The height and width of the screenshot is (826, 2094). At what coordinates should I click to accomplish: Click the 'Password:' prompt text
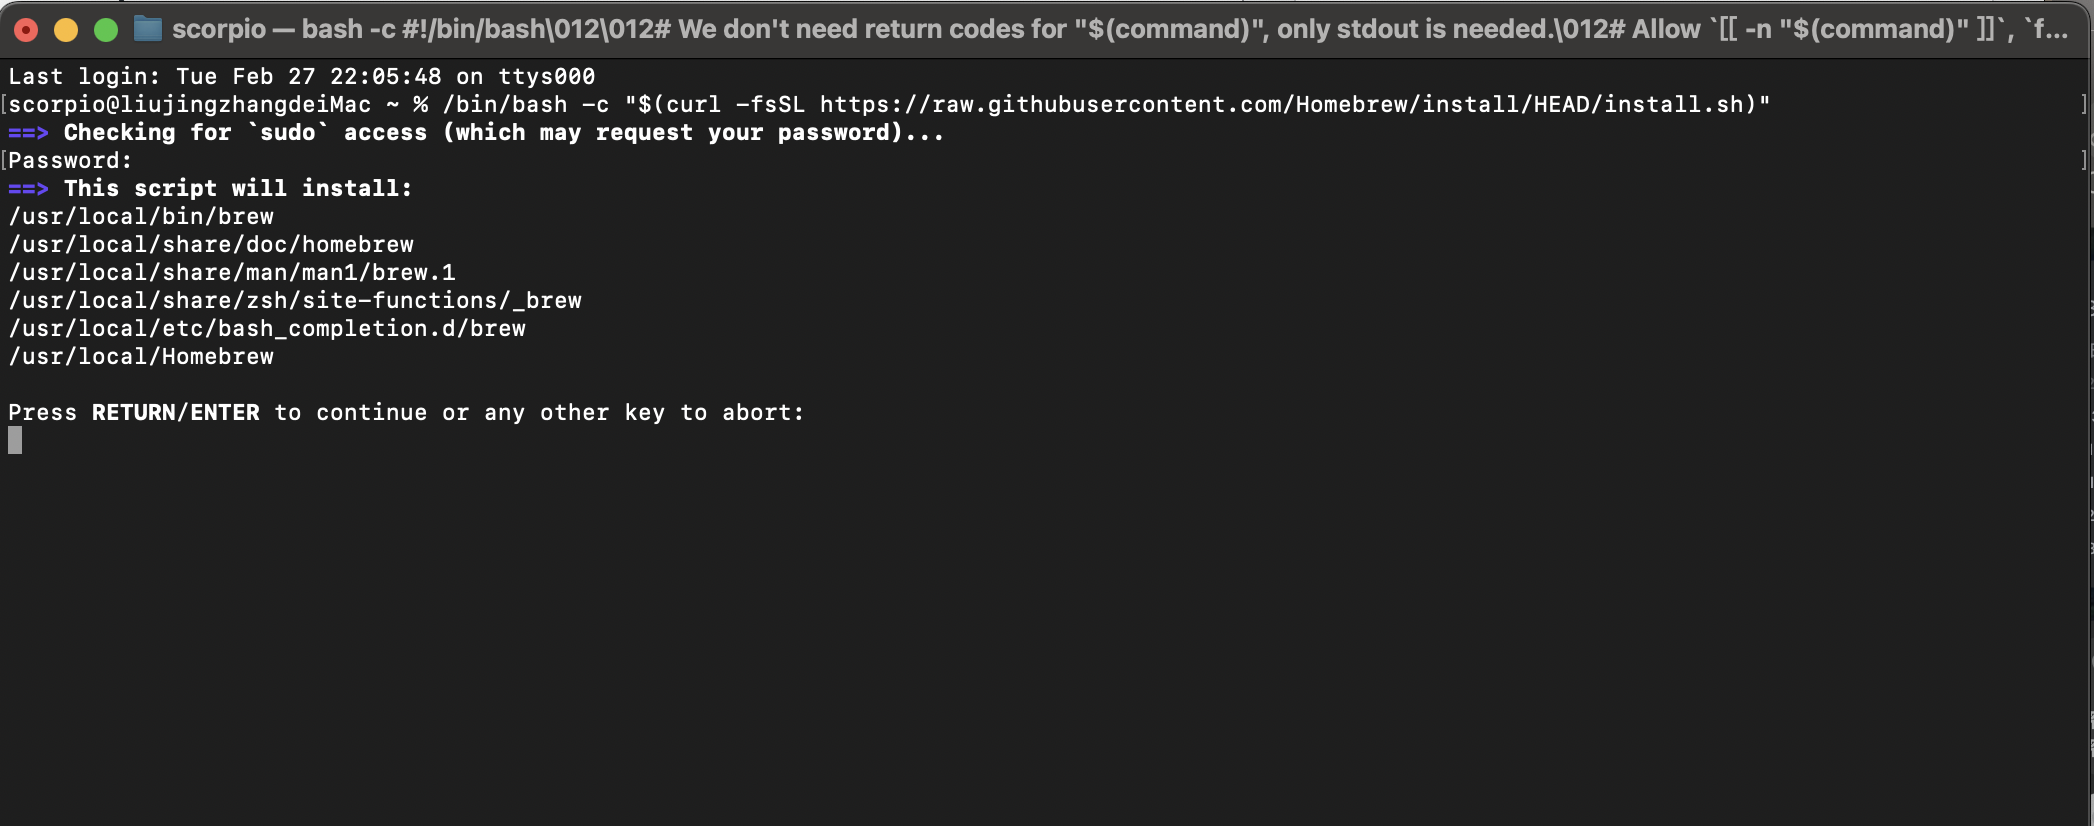pos(70,161)
